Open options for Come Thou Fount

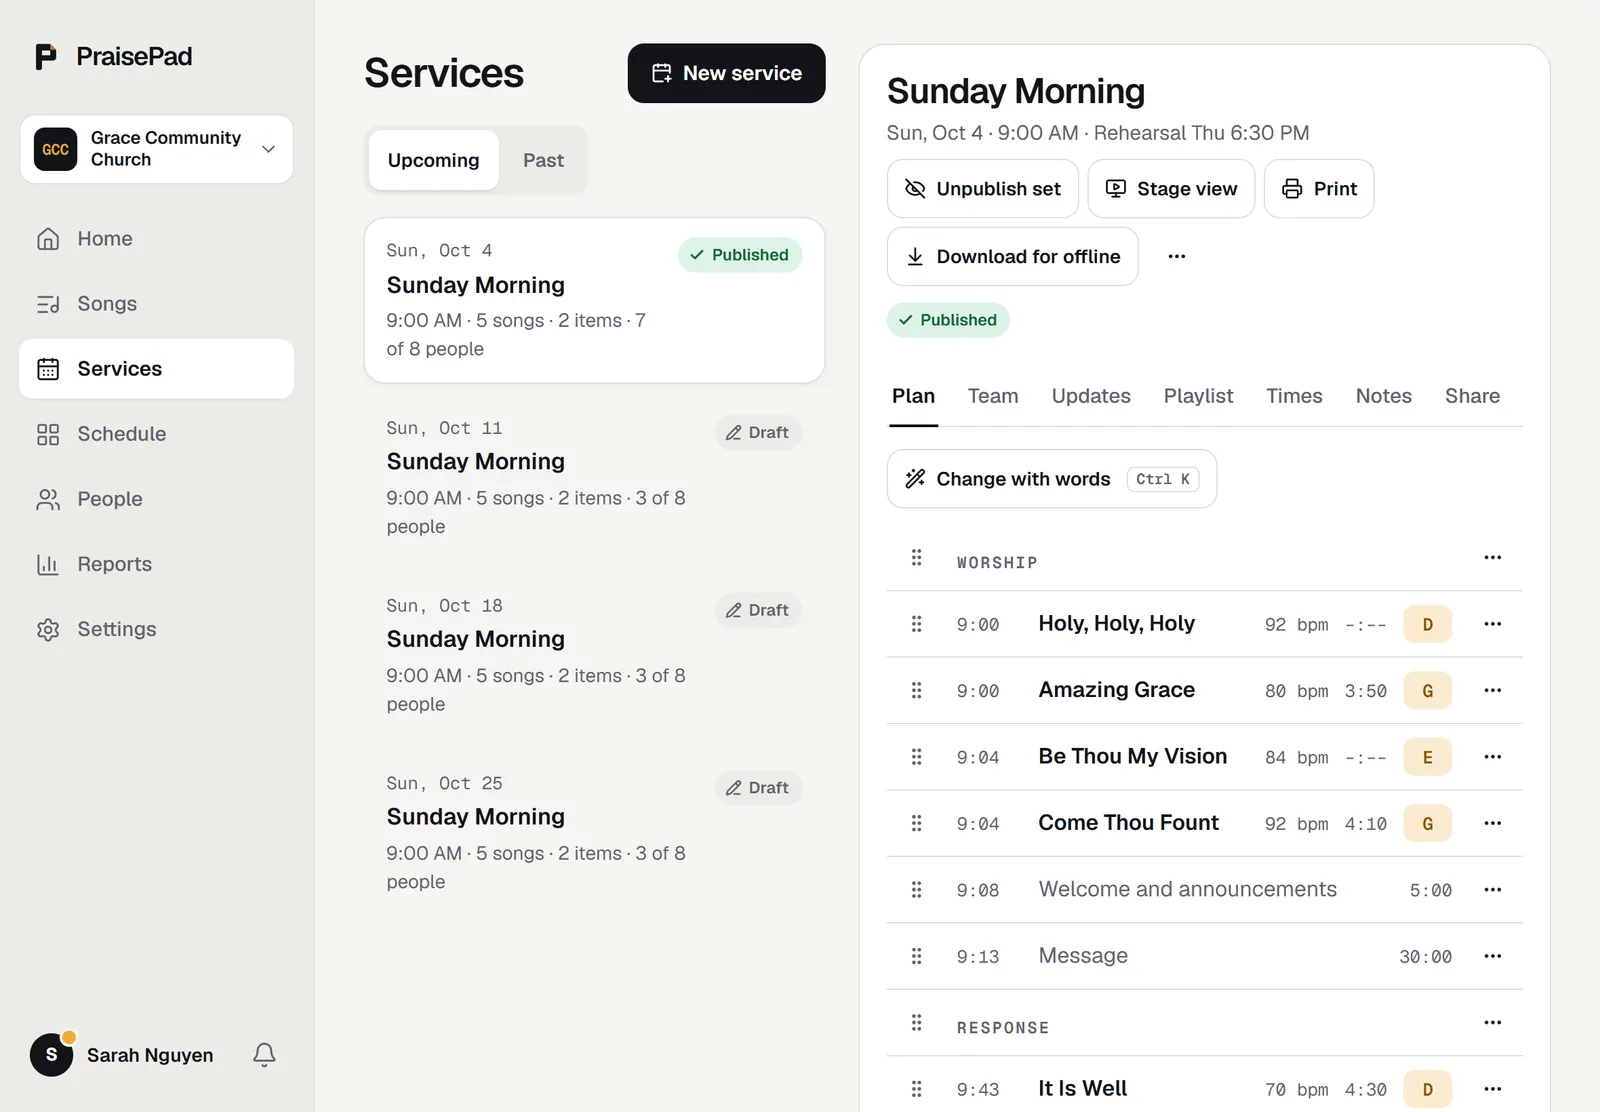point(1493,824)
